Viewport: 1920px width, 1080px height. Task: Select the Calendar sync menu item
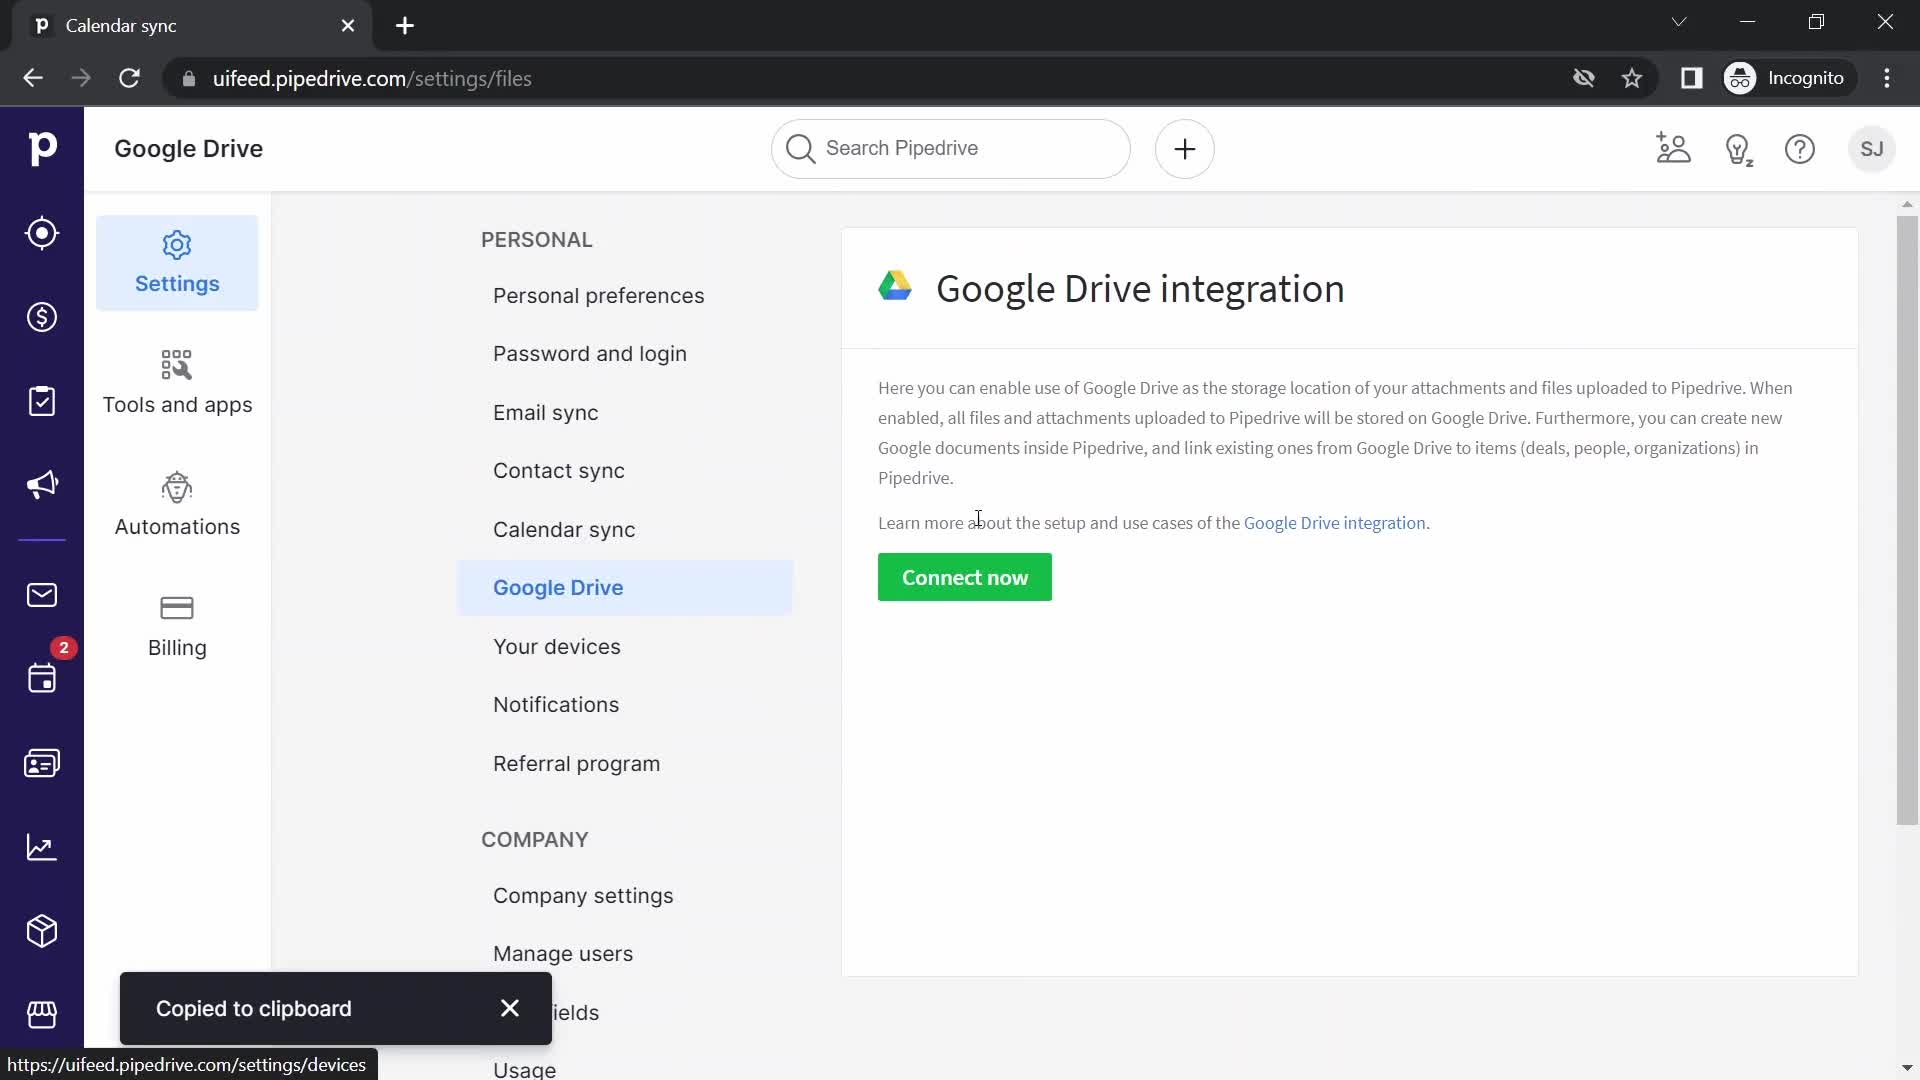tap(564, 529)
